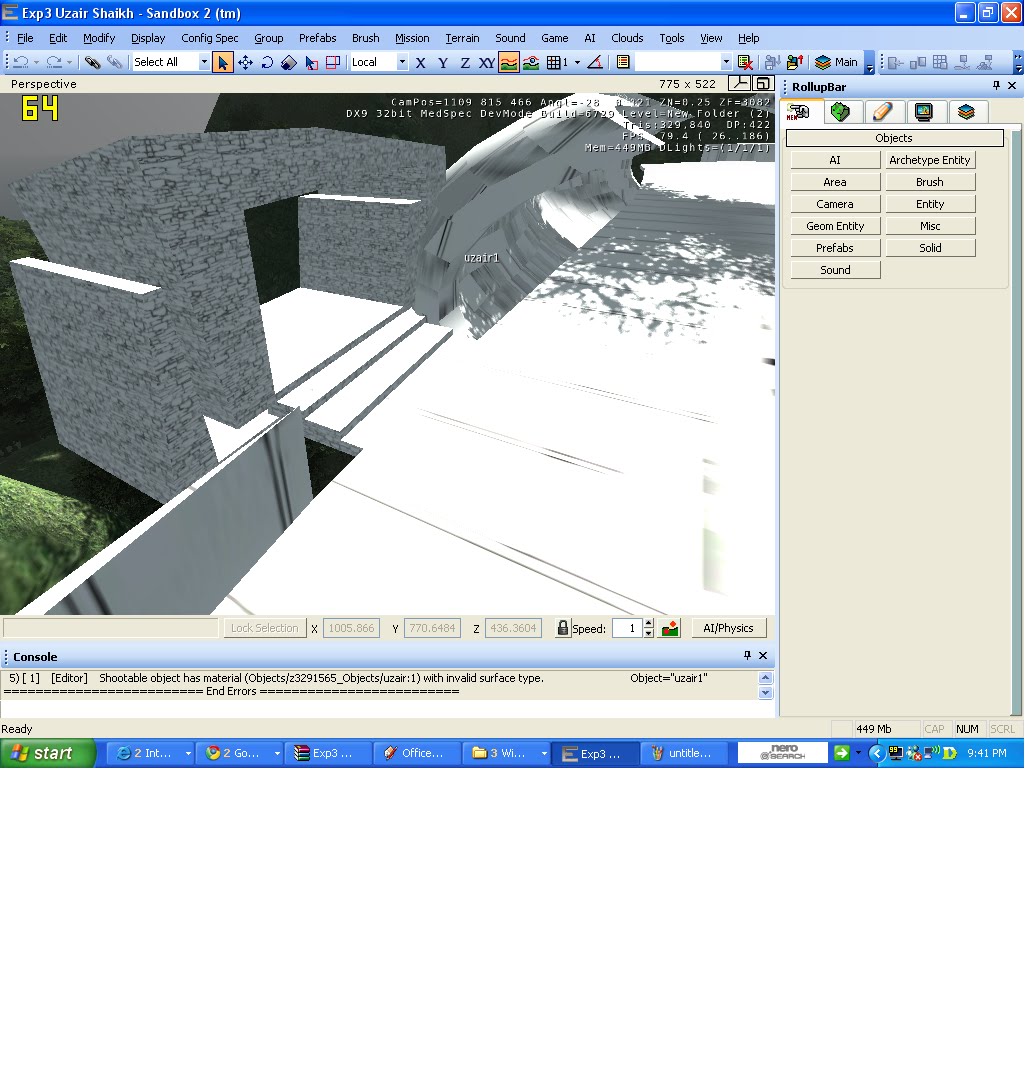
Task: Constrain to Y axis
Action: 443,62
